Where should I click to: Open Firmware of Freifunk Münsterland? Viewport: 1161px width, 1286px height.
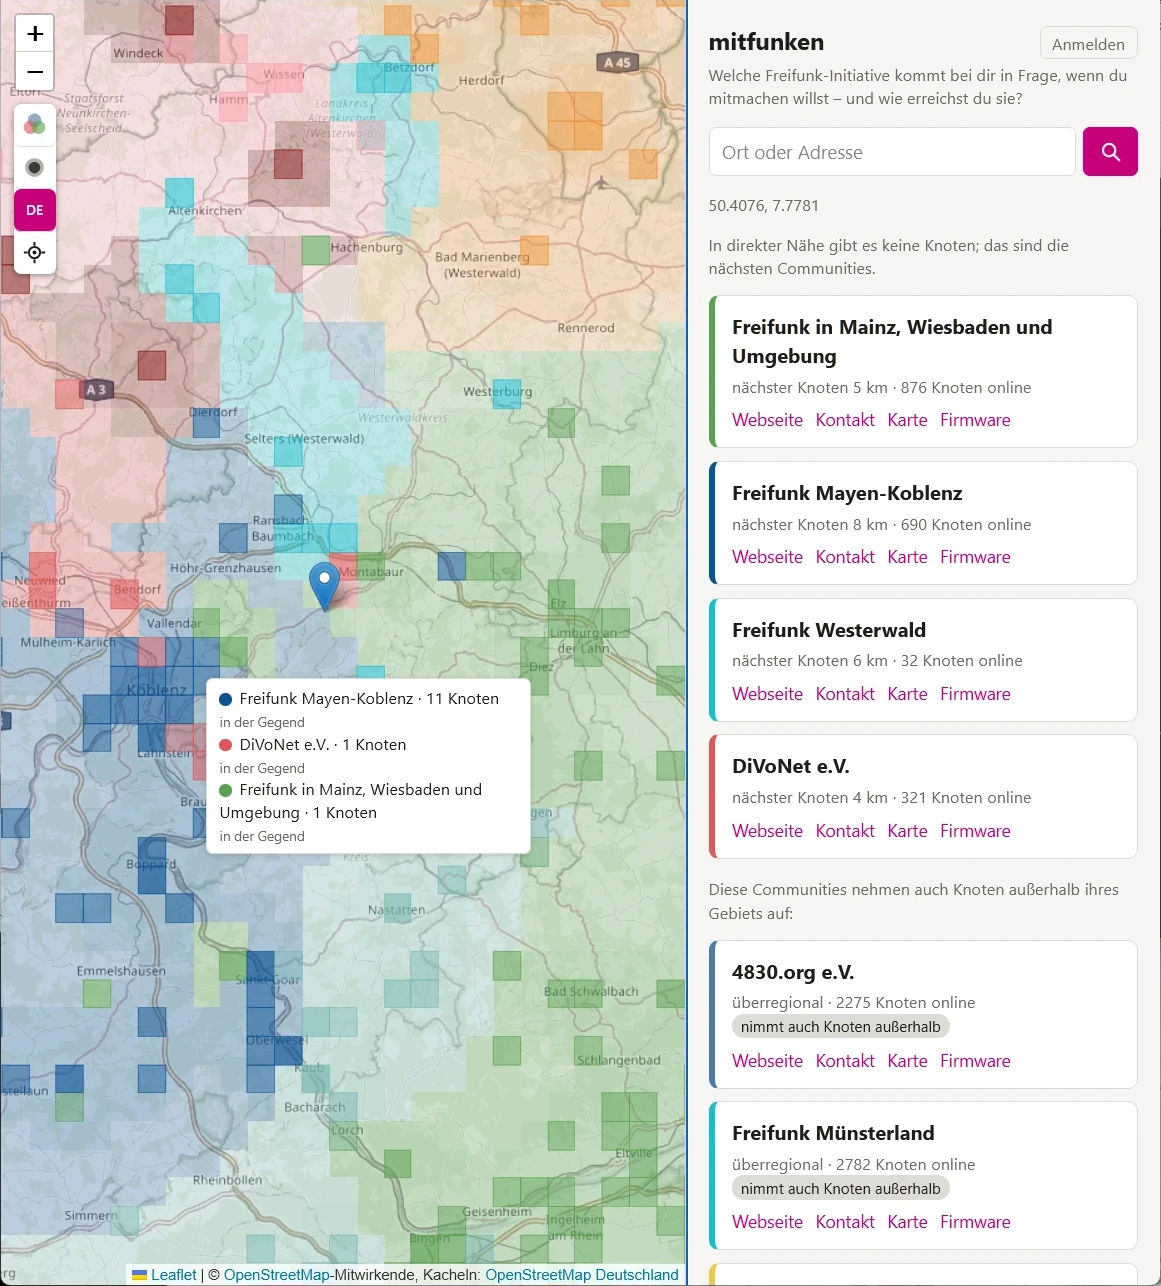(975, 1222)
